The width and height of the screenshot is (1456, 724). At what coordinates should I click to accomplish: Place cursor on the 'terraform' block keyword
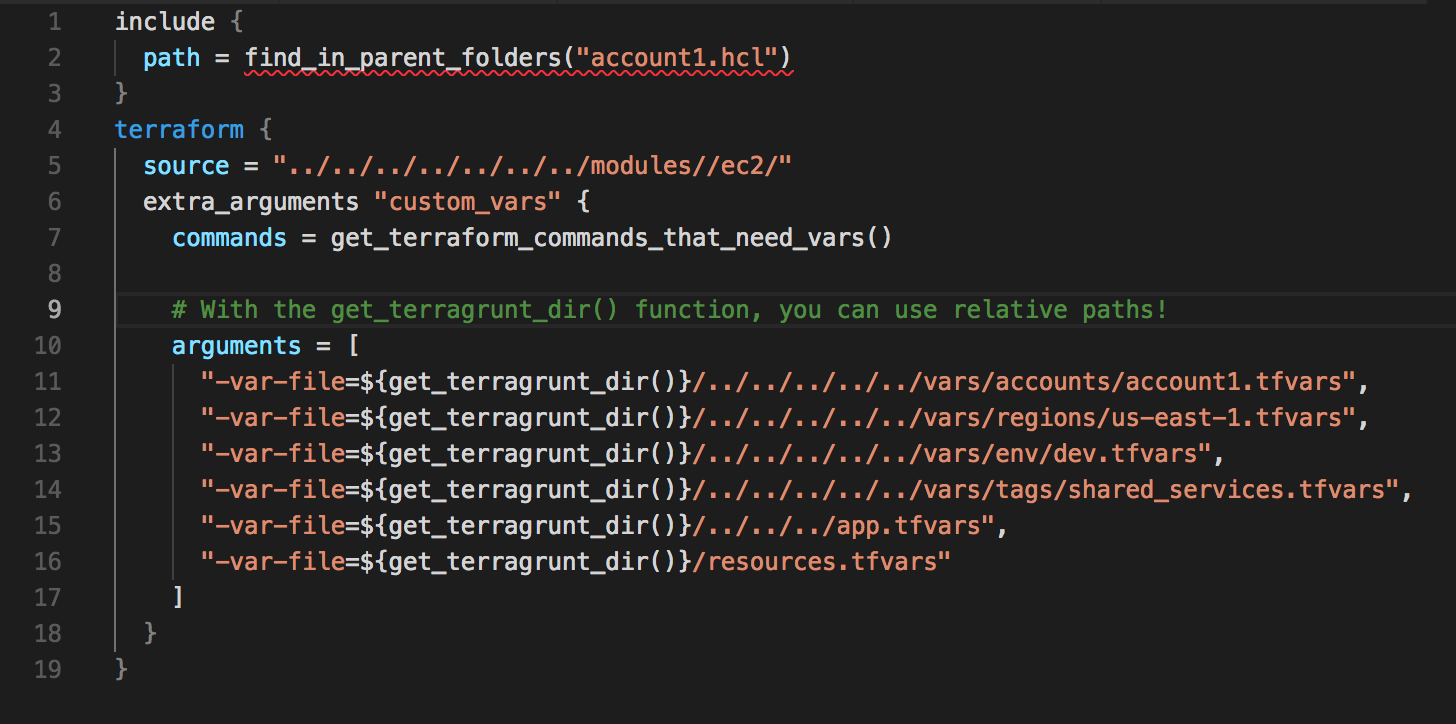179,129
